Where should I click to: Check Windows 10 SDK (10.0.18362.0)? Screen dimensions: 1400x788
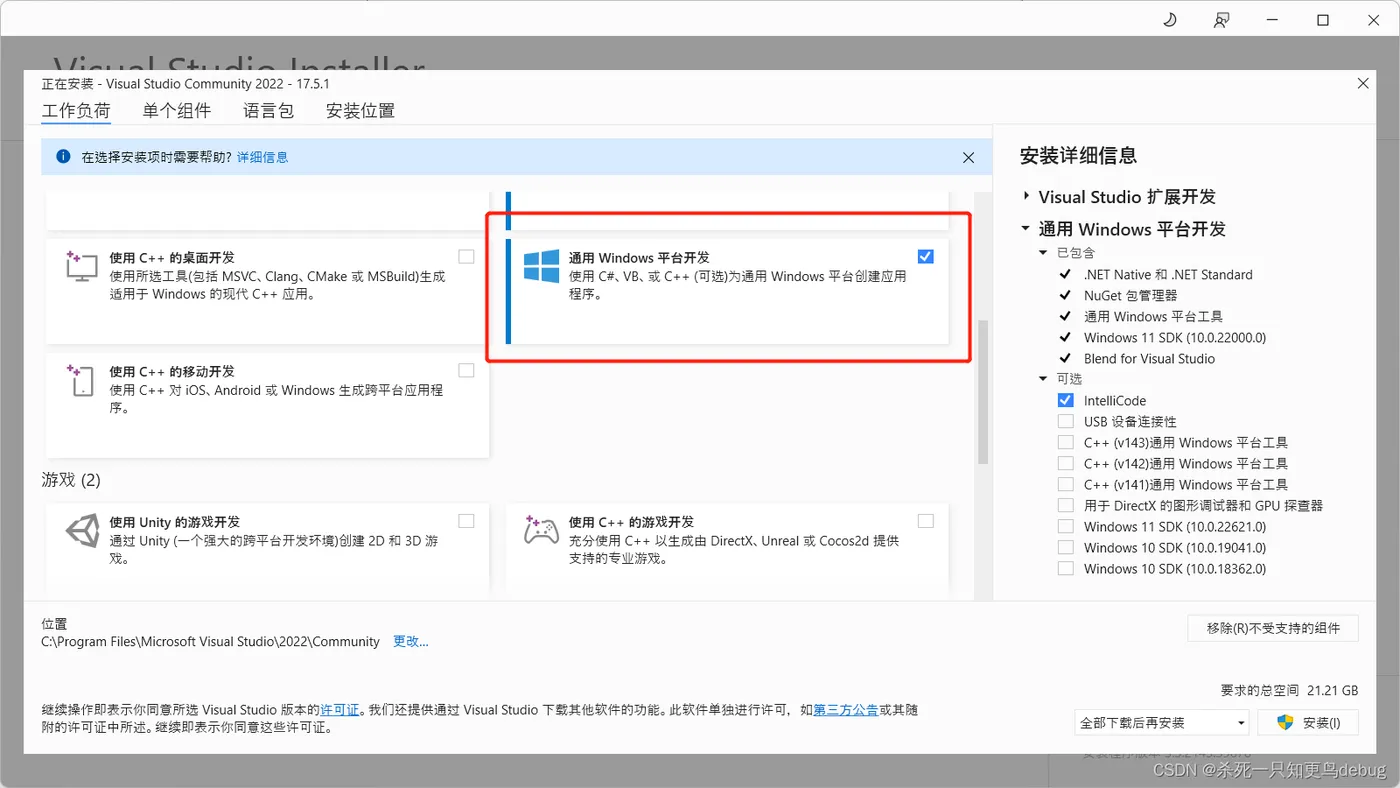coord(1065,568)
